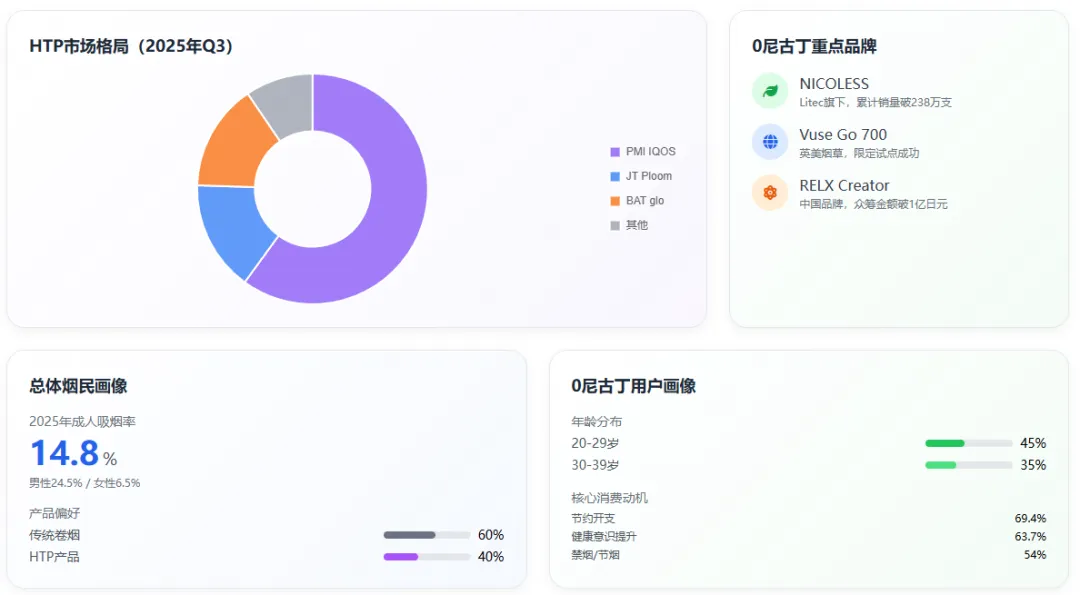Click the 节约开支 motivation label

click(x=593, y=519)
